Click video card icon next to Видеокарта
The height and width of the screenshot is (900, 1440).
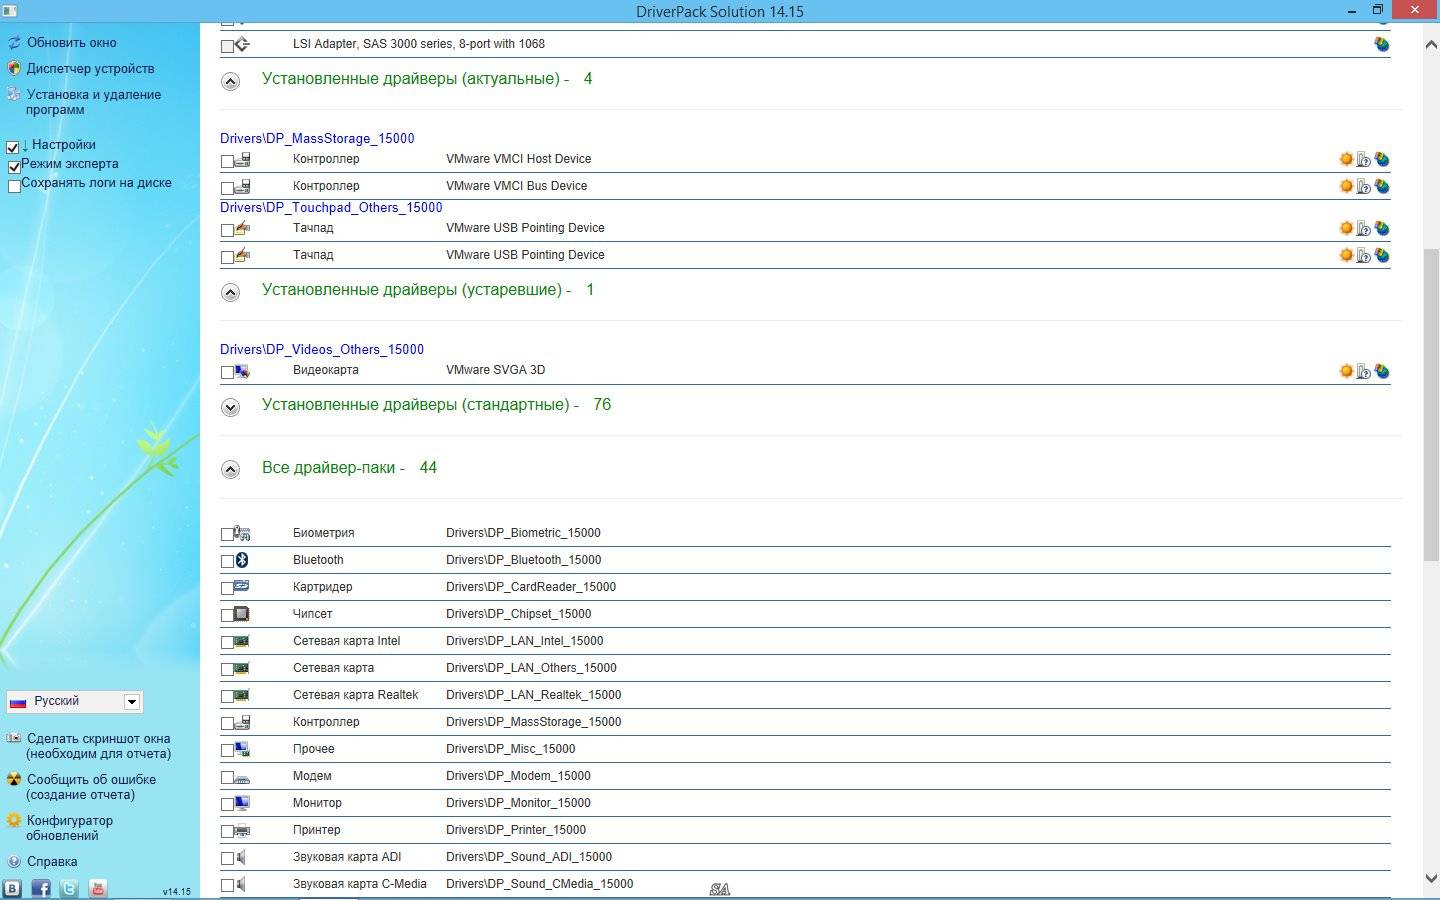pos(242,371)
